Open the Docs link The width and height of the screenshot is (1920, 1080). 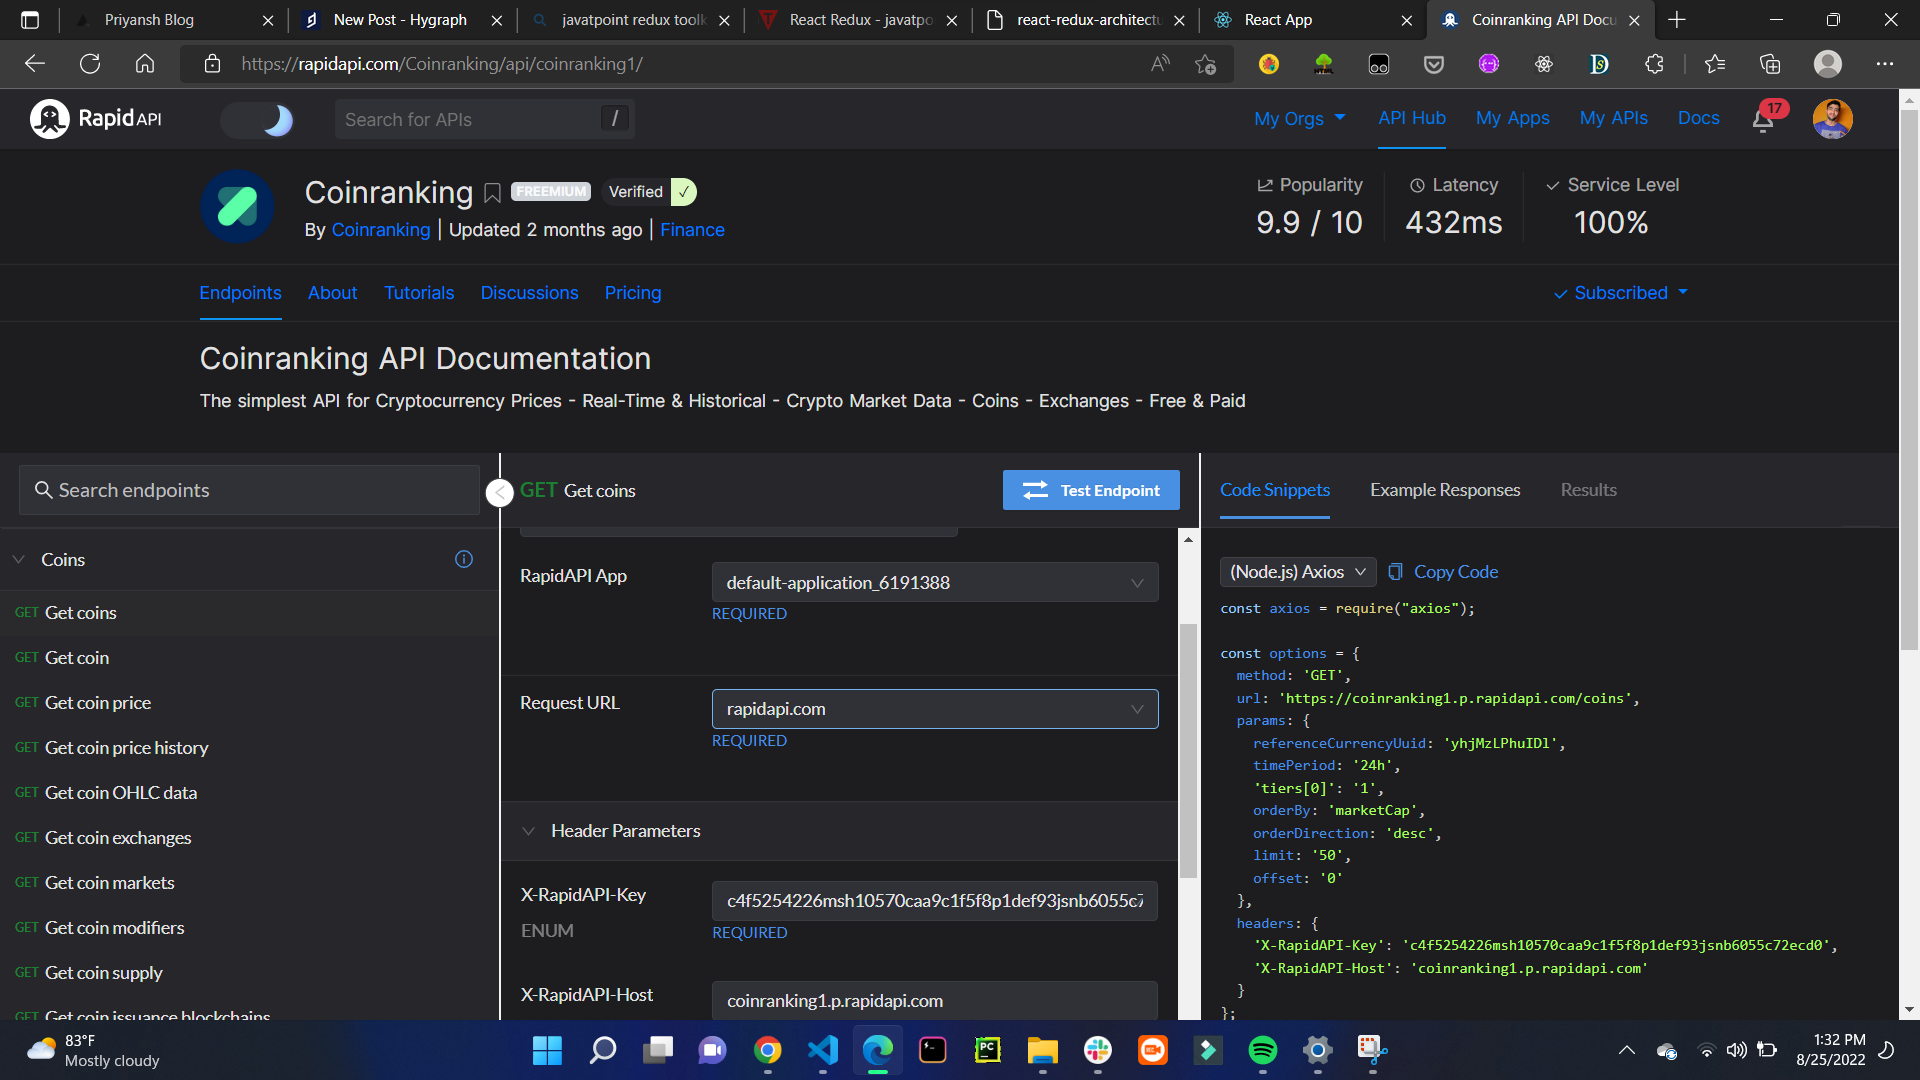click(x=1698, y=118)
